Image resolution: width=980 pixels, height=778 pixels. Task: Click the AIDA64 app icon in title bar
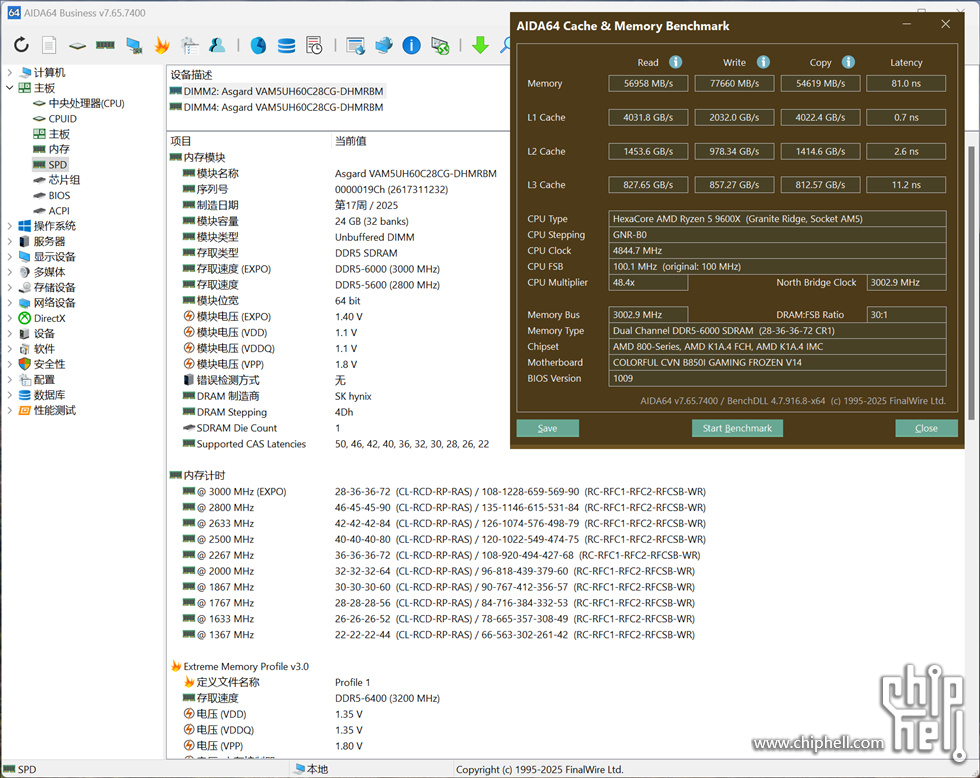pos(14,12)
